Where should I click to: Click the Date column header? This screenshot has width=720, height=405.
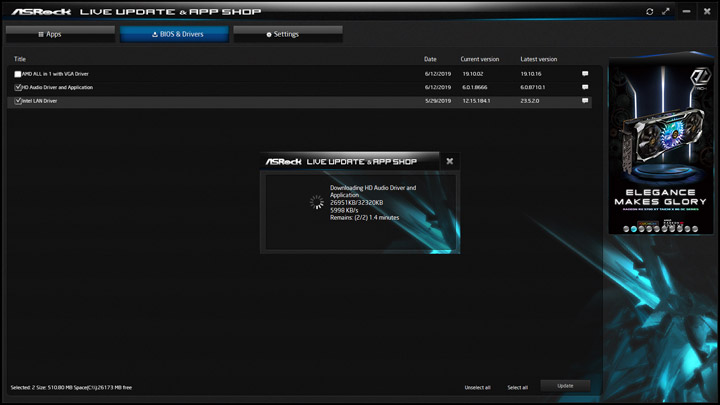tap(430, 59)
